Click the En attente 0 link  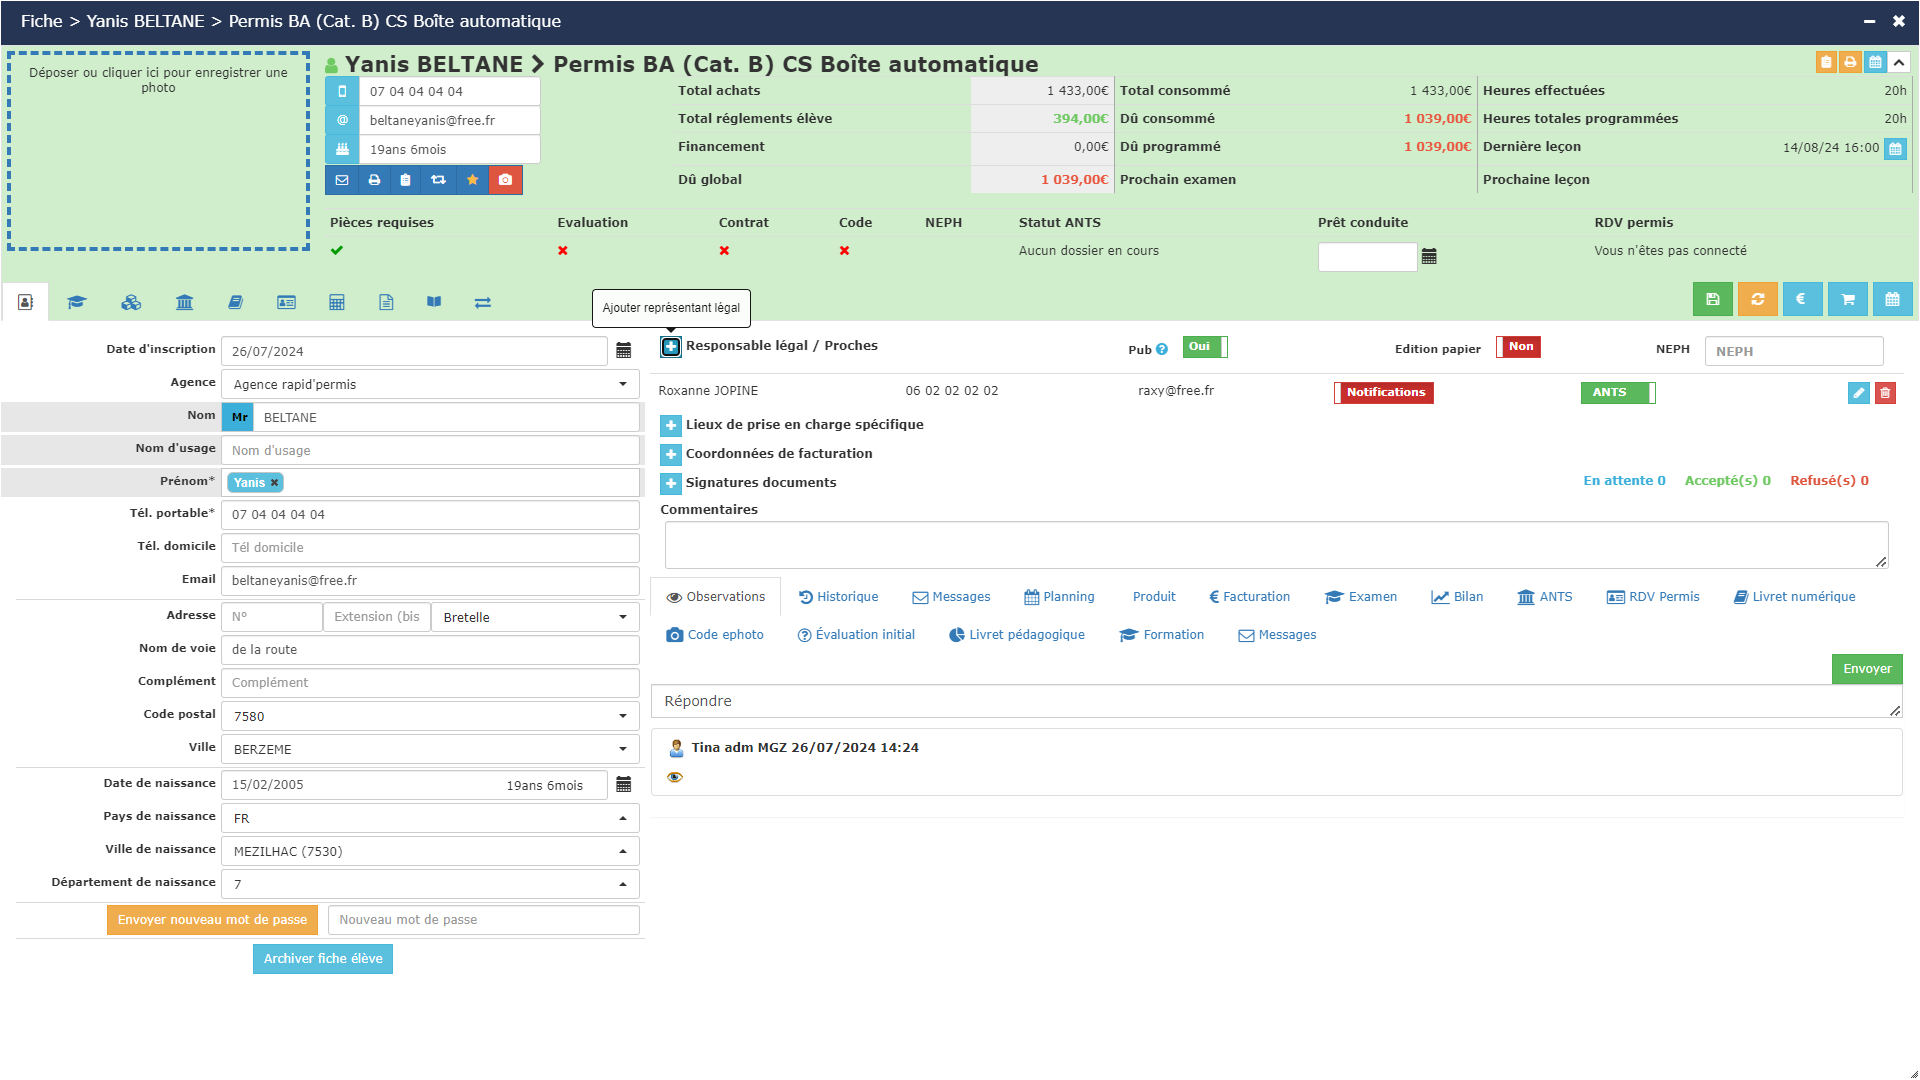[1624, 481]
